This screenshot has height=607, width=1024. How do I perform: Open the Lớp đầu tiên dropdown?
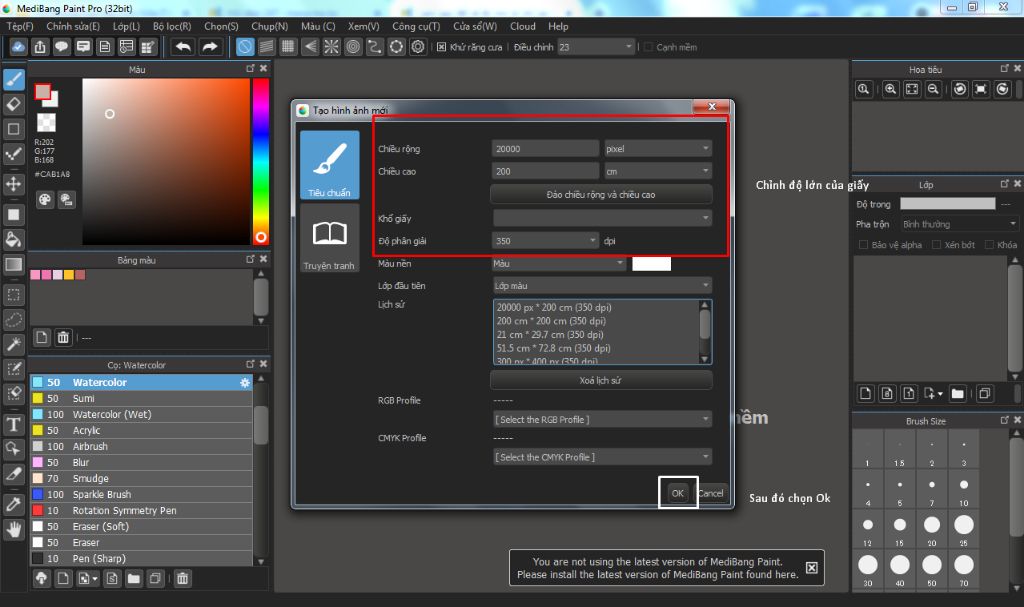(x=602, y=286)
